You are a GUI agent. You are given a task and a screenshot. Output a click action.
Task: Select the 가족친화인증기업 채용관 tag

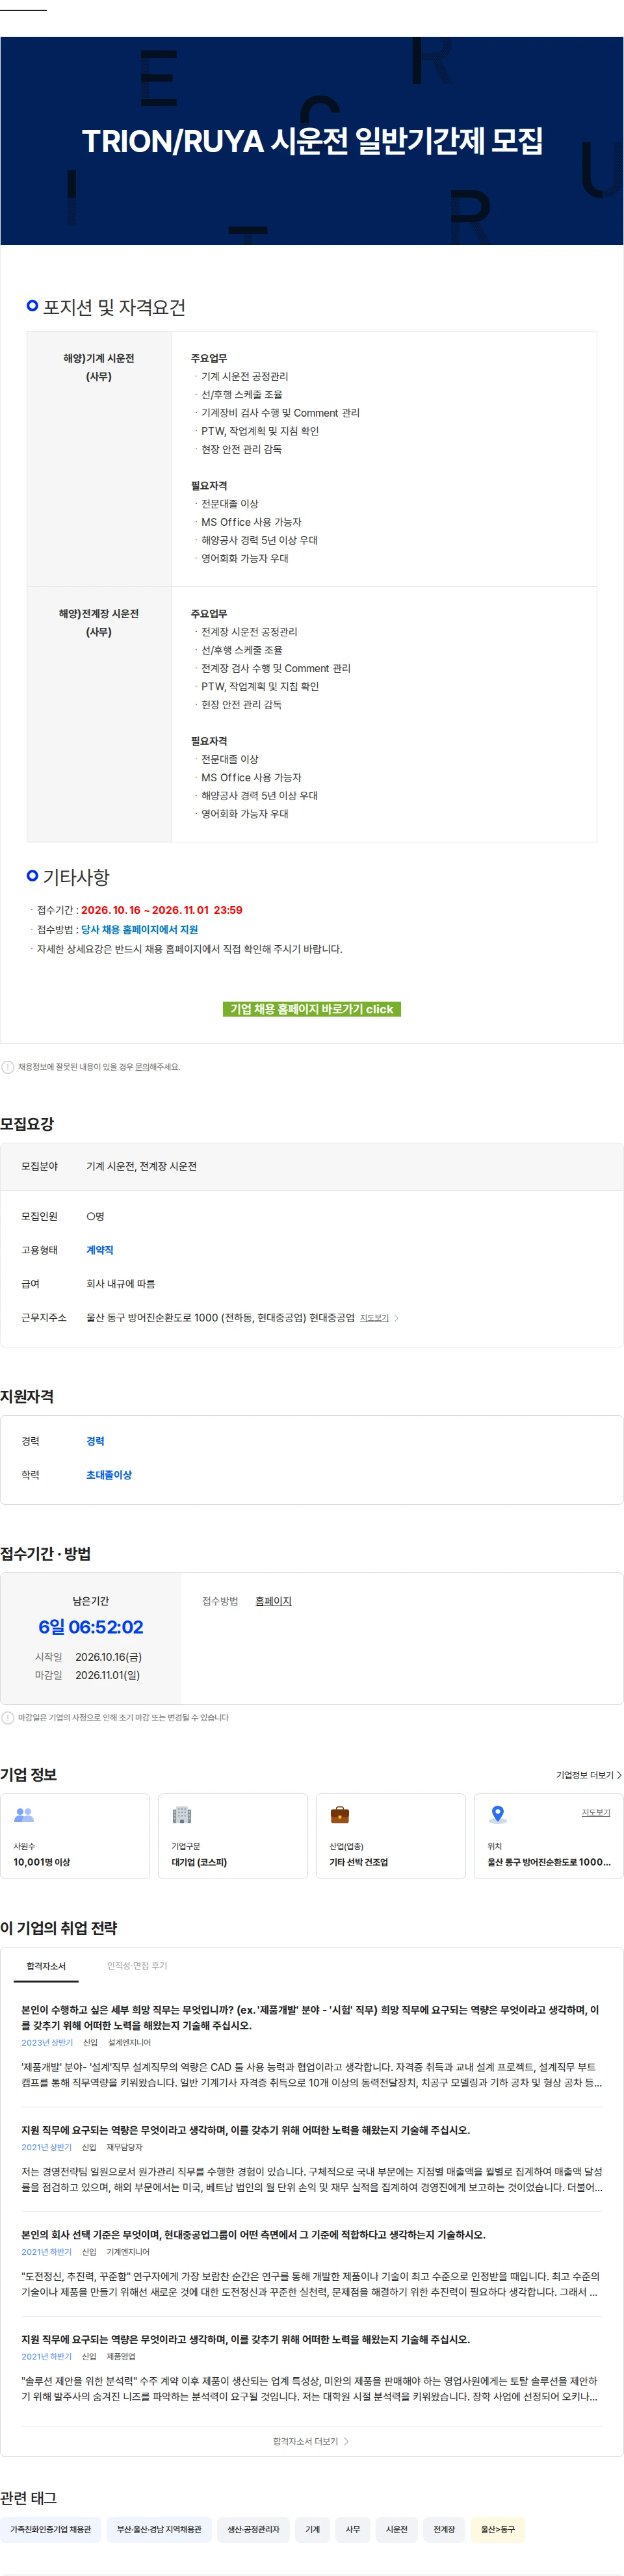(x=50, y=2529)
